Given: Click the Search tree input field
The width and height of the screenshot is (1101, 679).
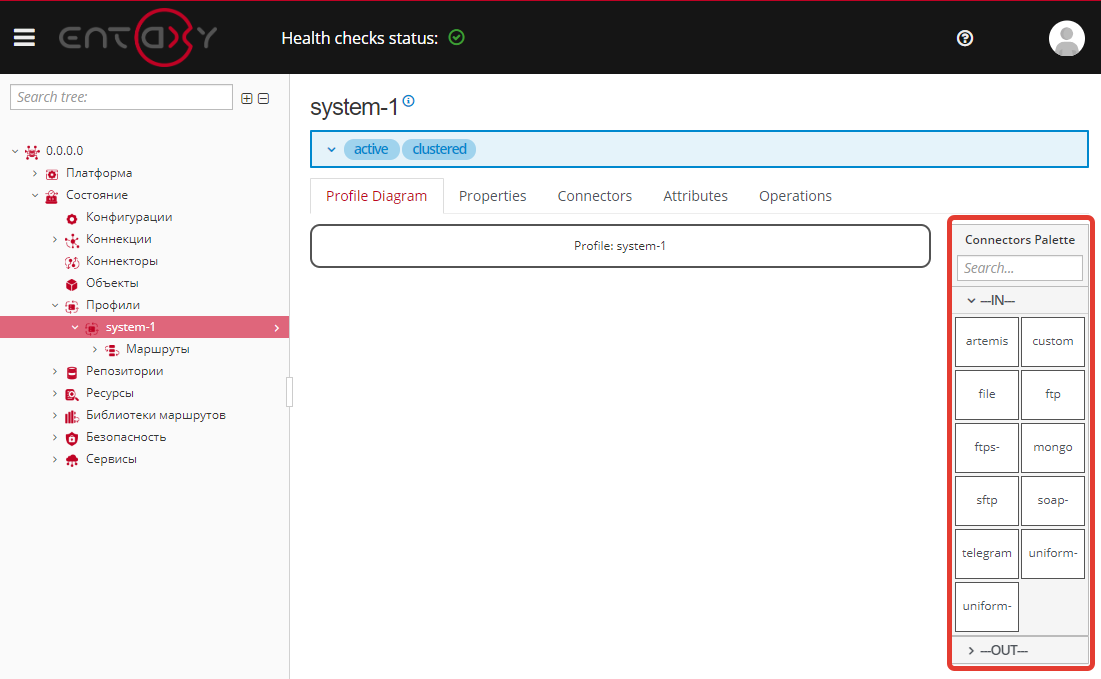Looking at the screenshot, I should point(121,97).
